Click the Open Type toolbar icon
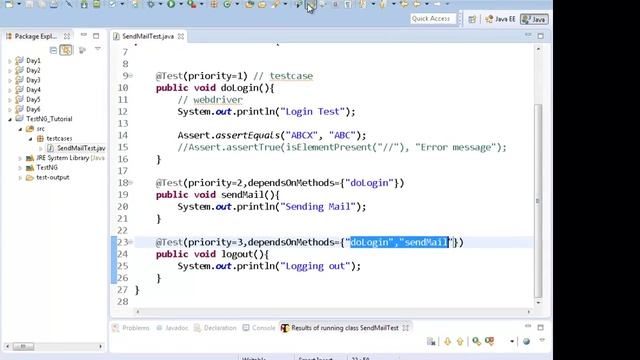 249,4
